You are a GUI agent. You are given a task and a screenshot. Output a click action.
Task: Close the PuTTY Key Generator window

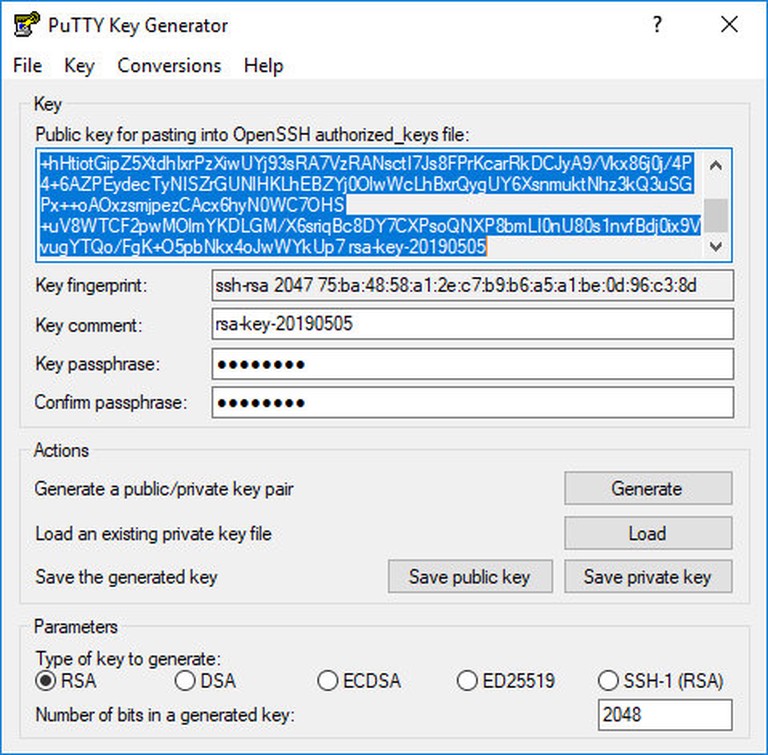pos(729,24)
